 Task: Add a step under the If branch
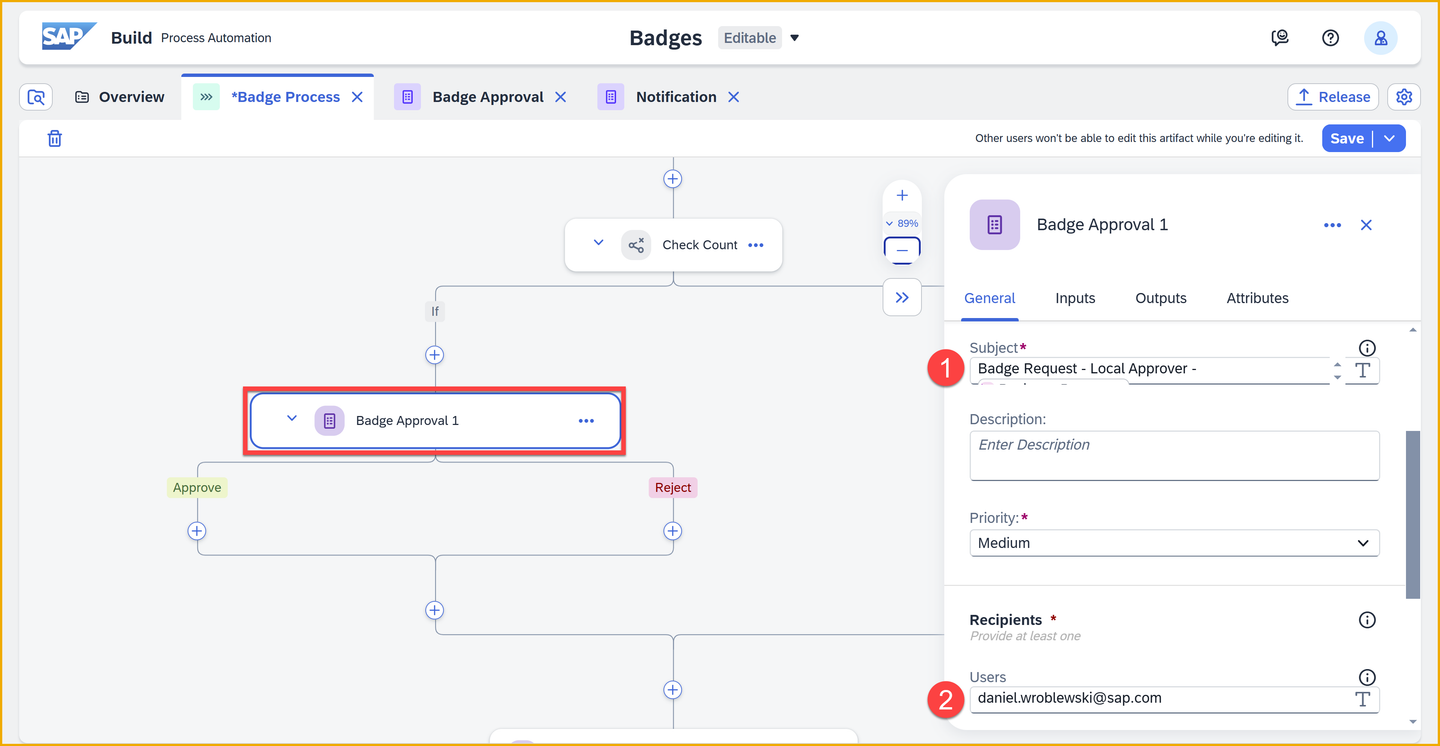point(435,355)
